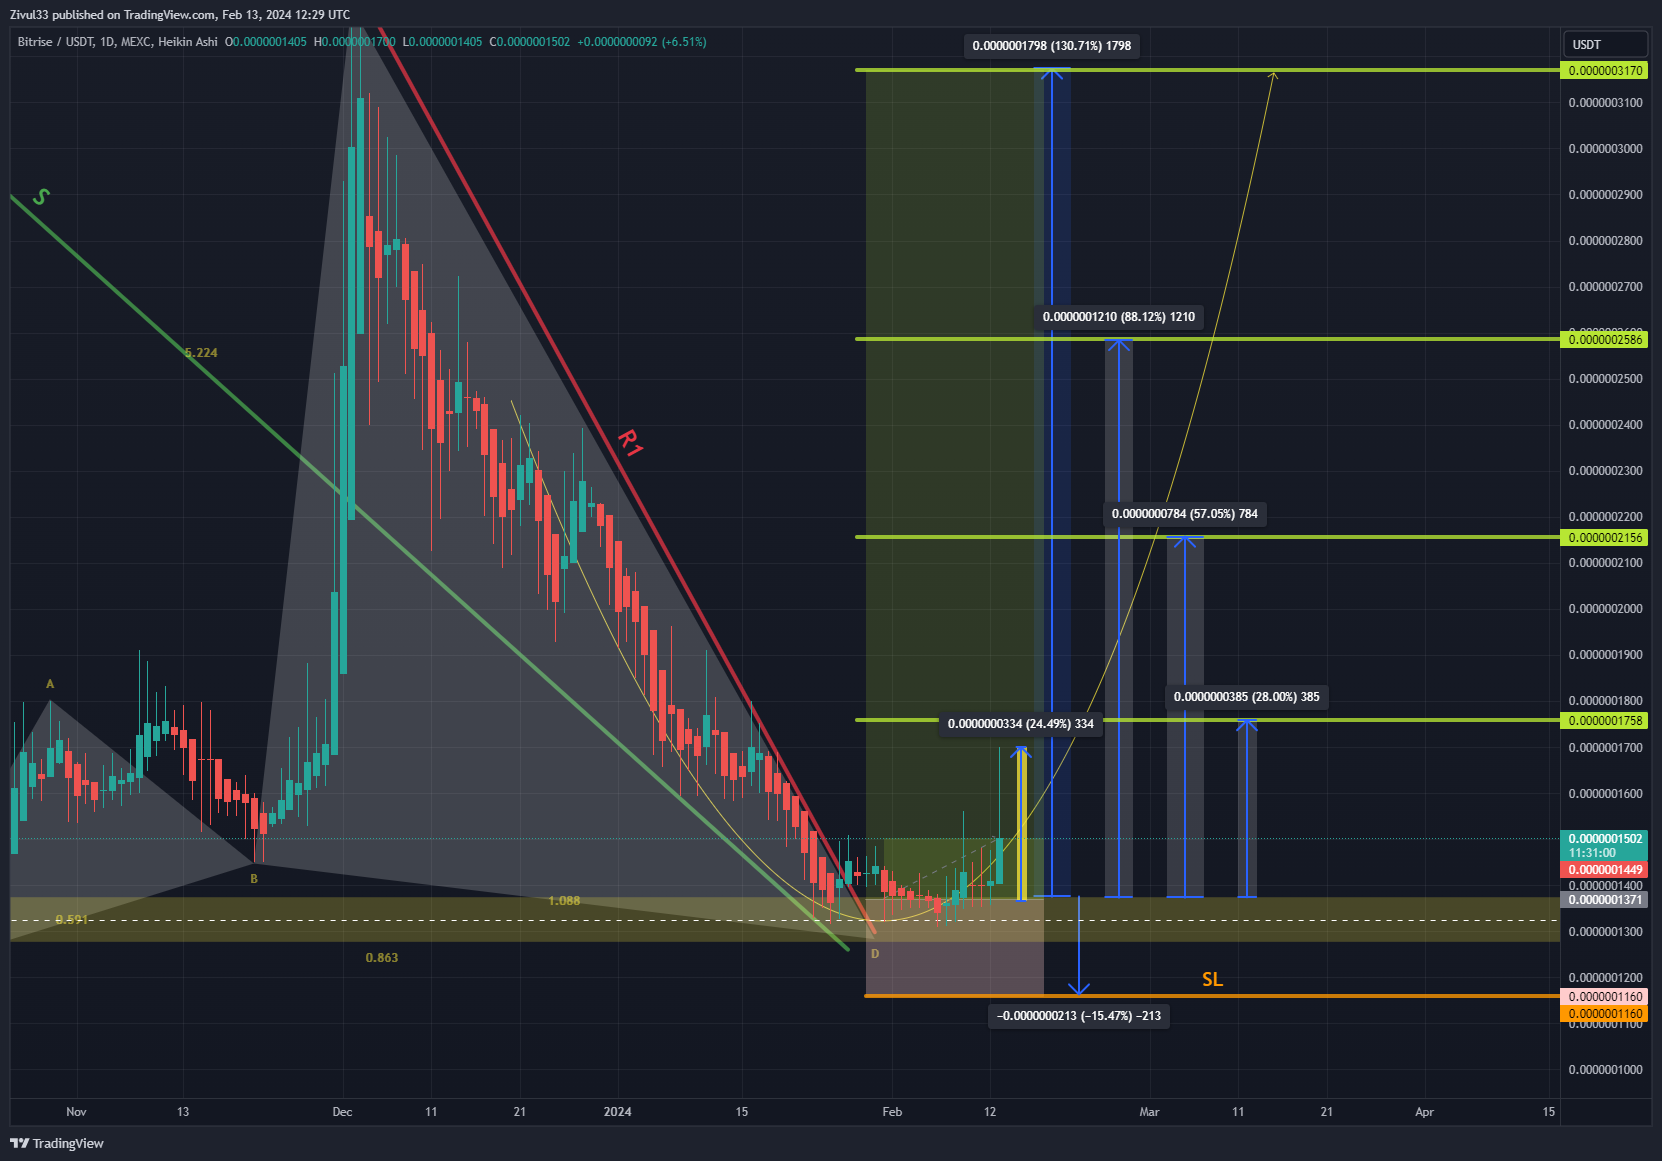Click the 0.863 ratio label

coord(382,958)
